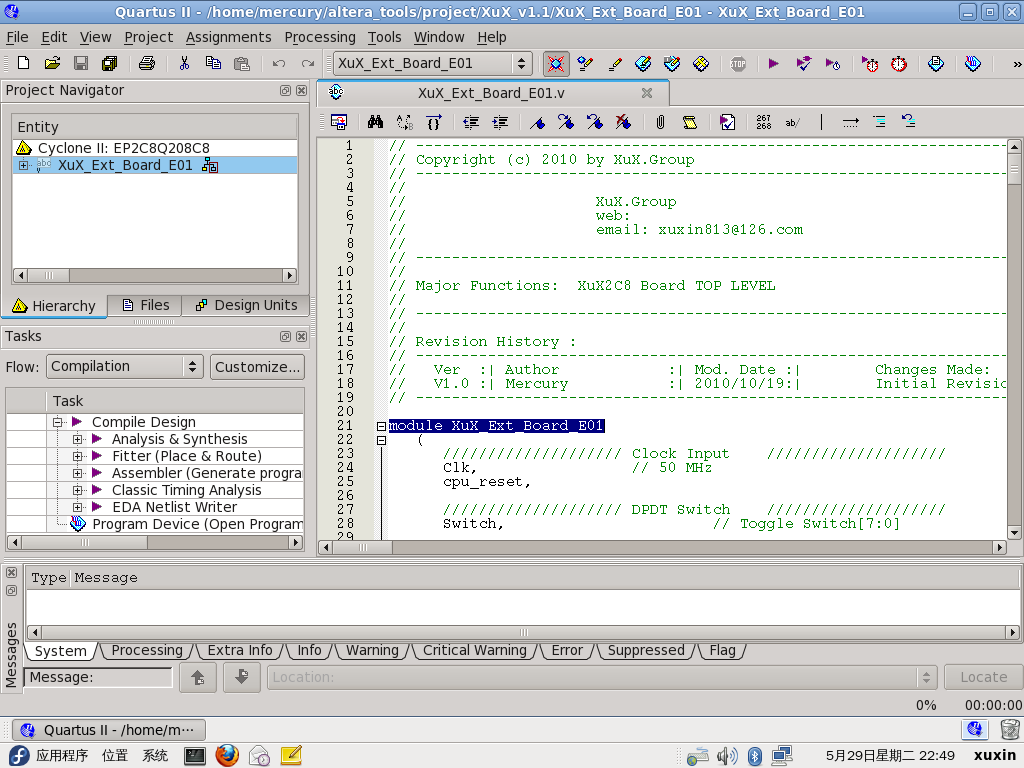
Task: Click the Message input field
Action: (x=98, y=677)
